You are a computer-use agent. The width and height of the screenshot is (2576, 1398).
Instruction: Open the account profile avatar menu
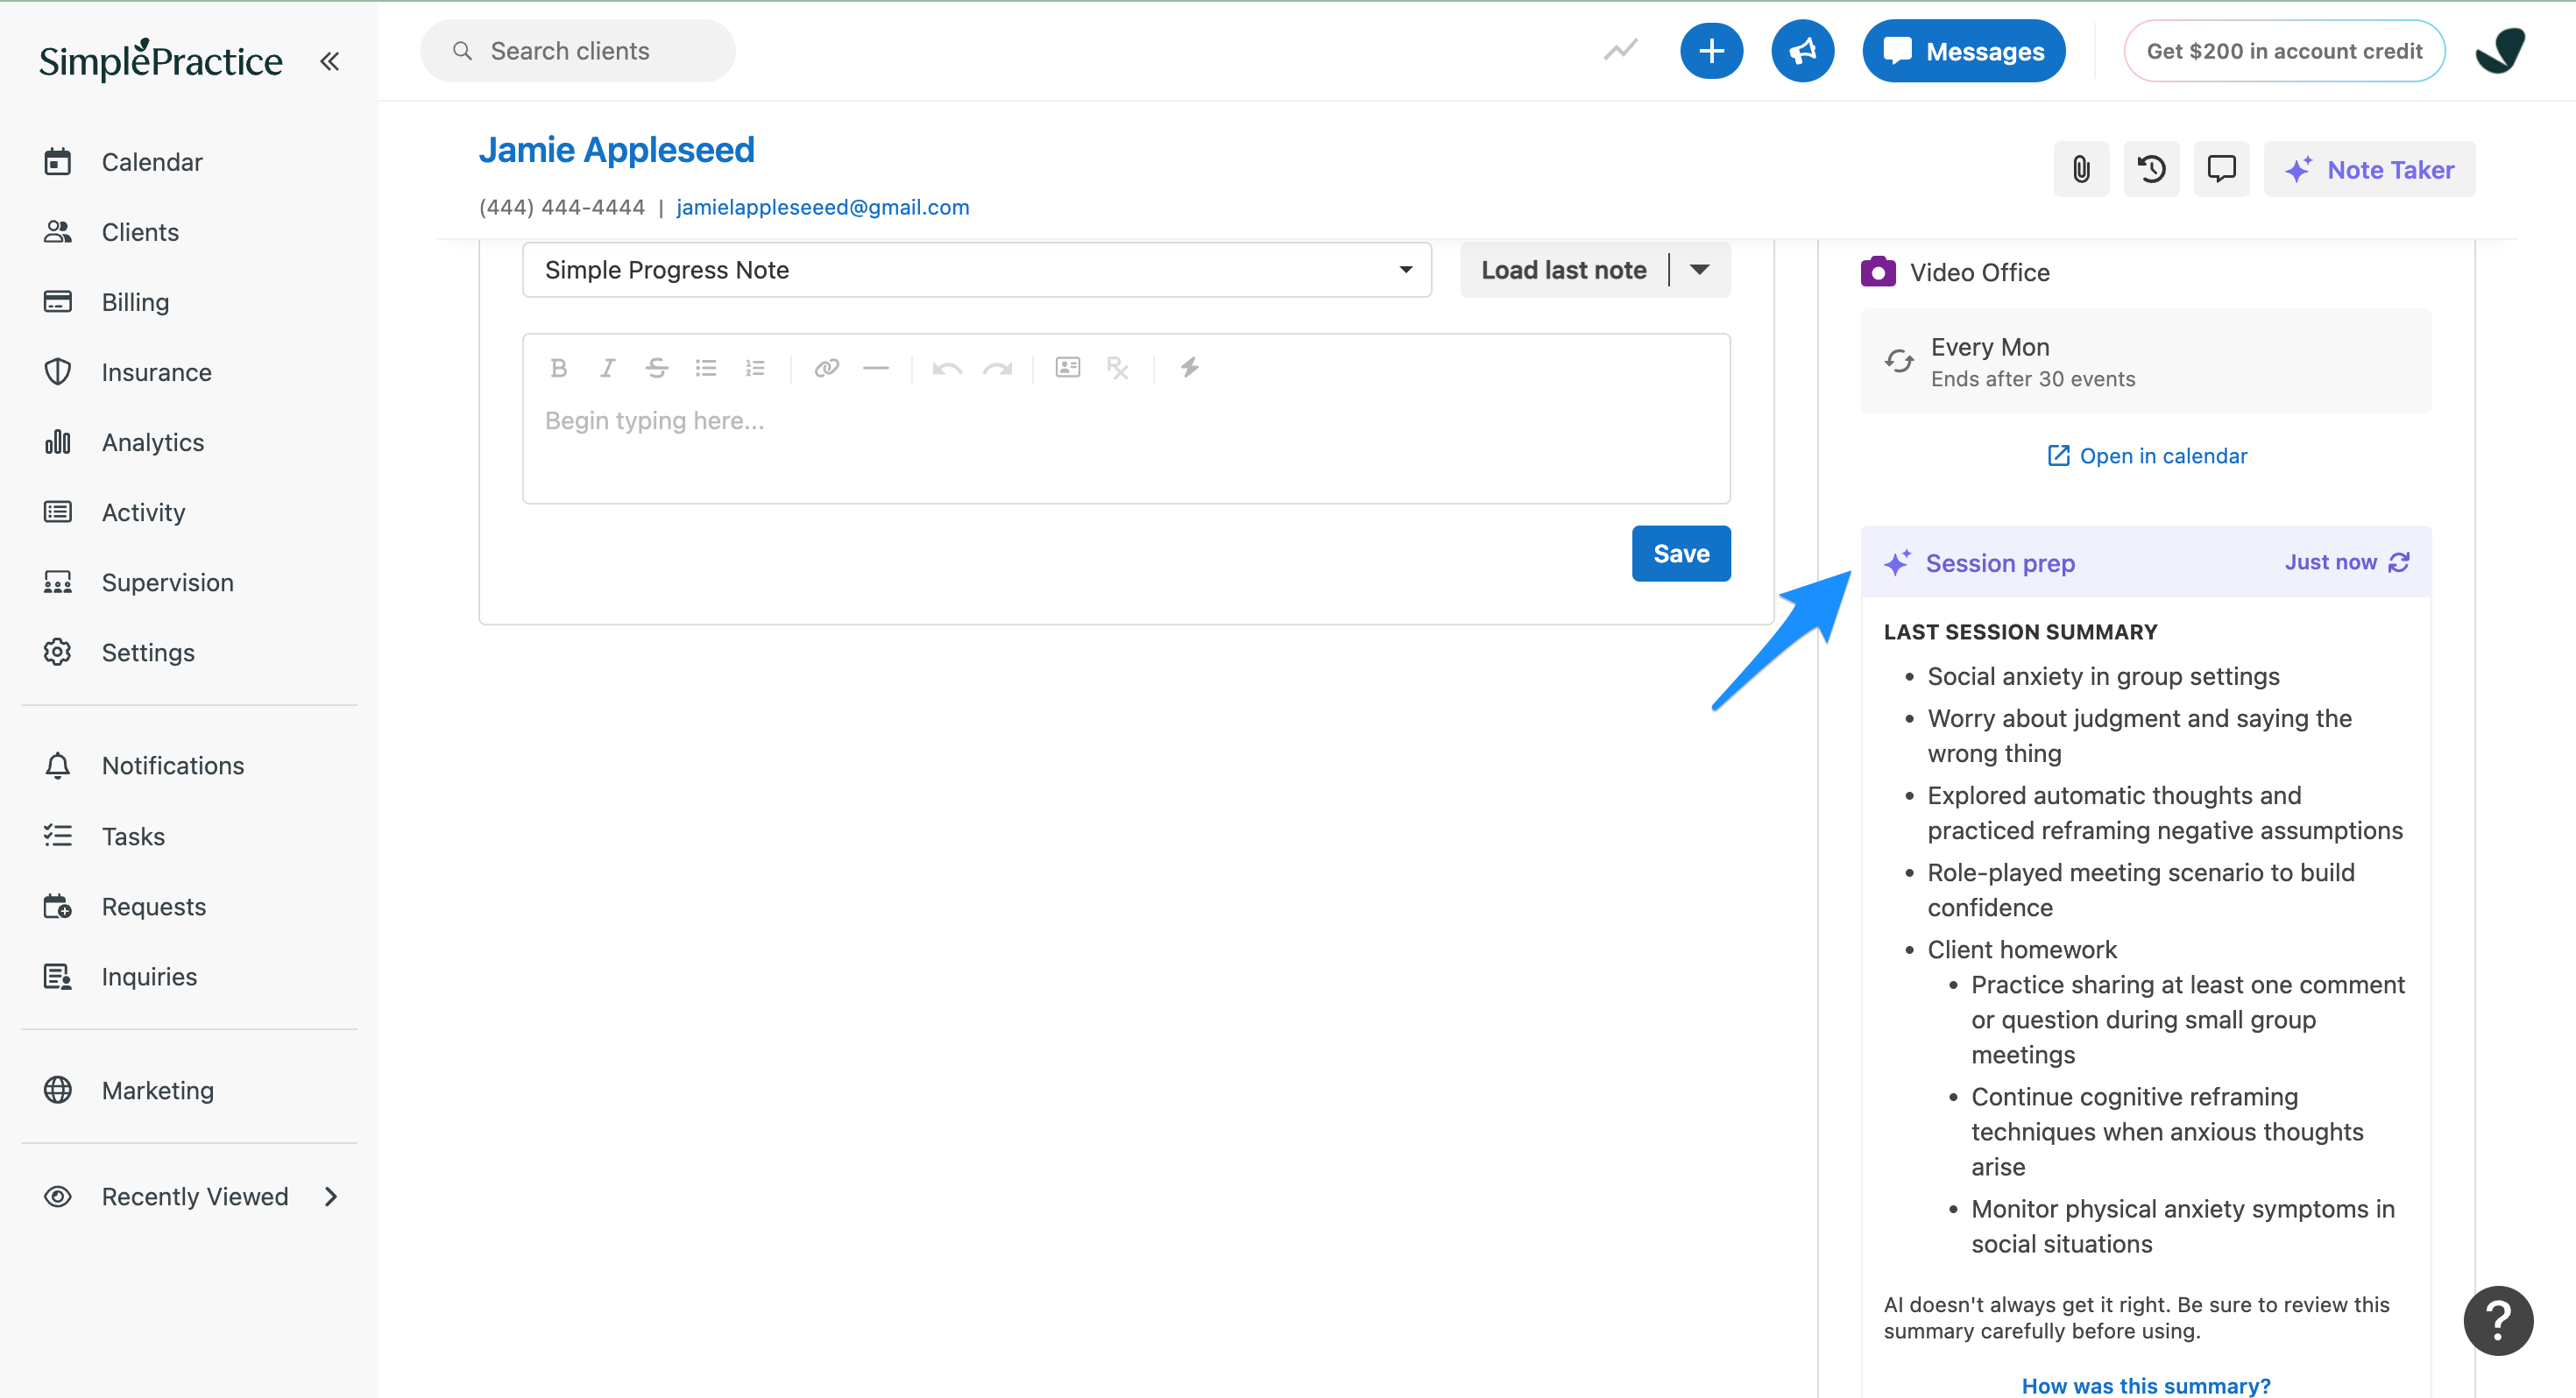(2500, 51)
